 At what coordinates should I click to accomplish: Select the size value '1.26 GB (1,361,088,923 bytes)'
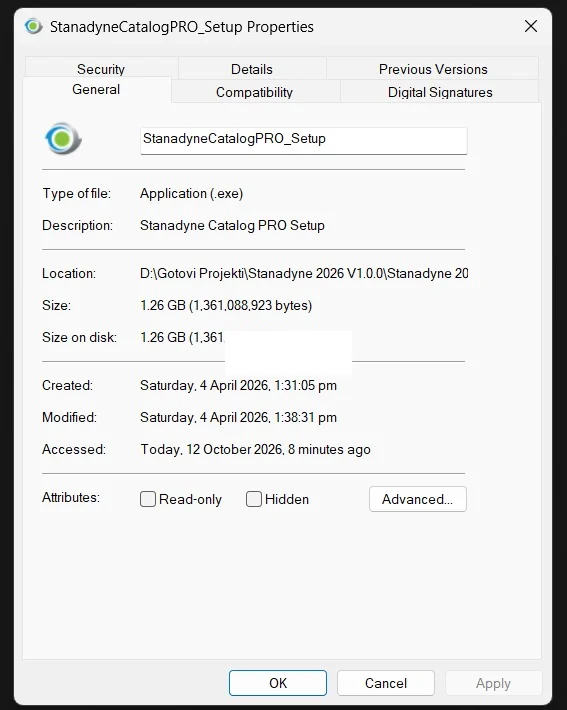tap(226, 305)
